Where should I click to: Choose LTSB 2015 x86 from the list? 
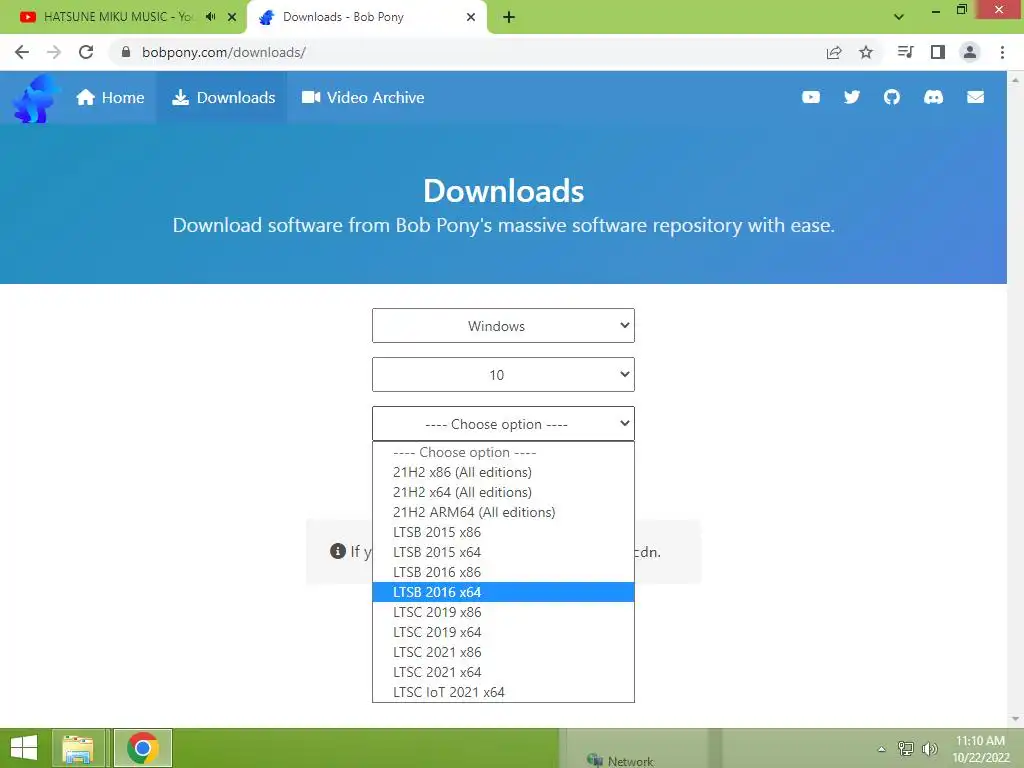[503, 532]
